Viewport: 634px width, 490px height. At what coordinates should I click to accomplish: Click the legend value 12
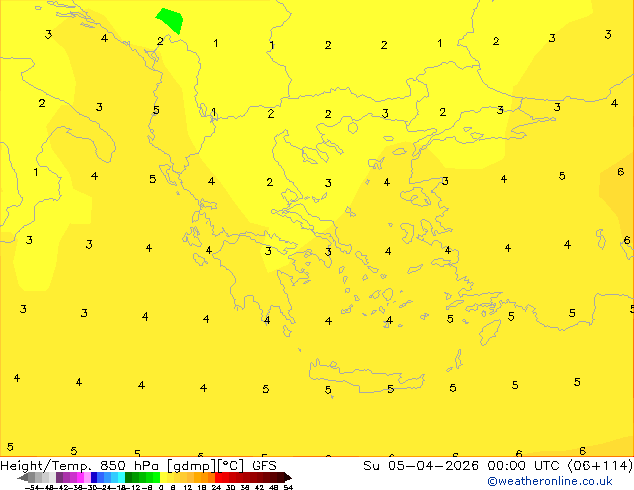click(188, 487)
